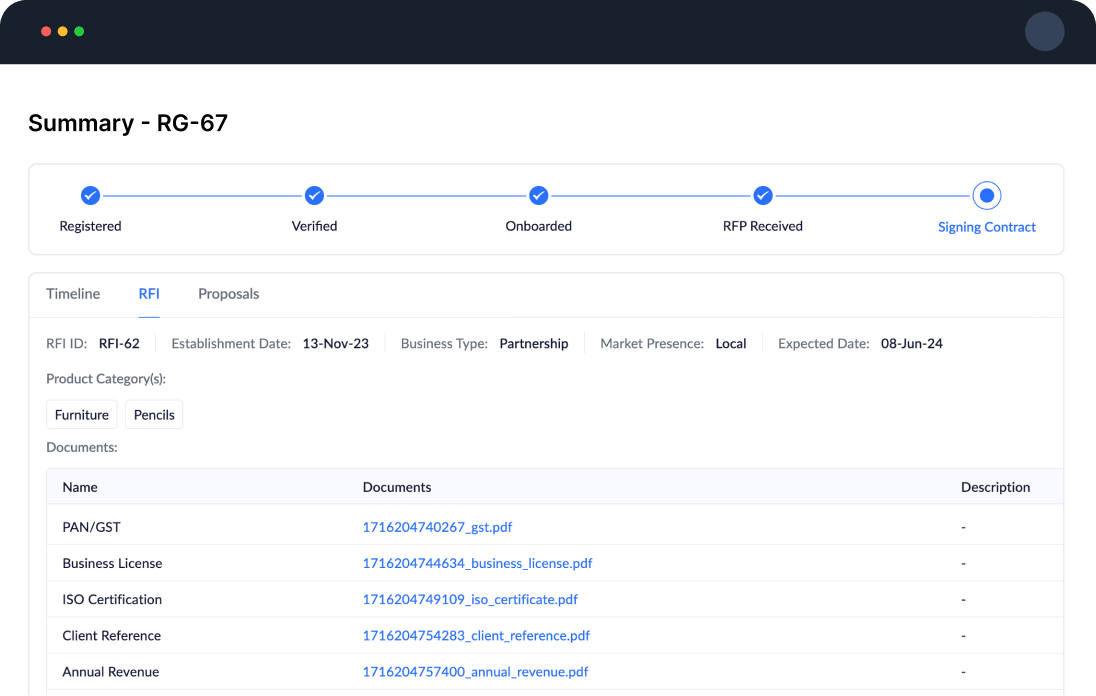
Task: Click the user avatar in header
Action: (1044, 31)
